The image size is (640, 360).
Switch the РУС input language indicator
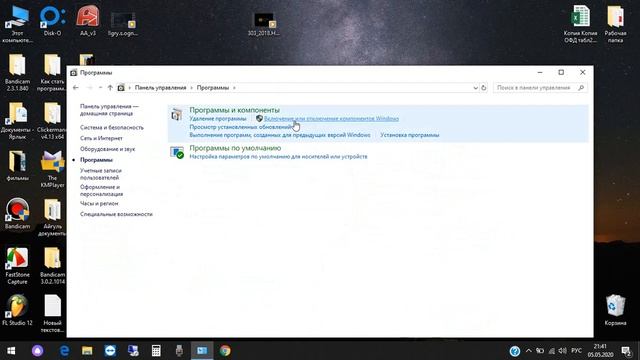pyautogui.click(x=576, y=351)
